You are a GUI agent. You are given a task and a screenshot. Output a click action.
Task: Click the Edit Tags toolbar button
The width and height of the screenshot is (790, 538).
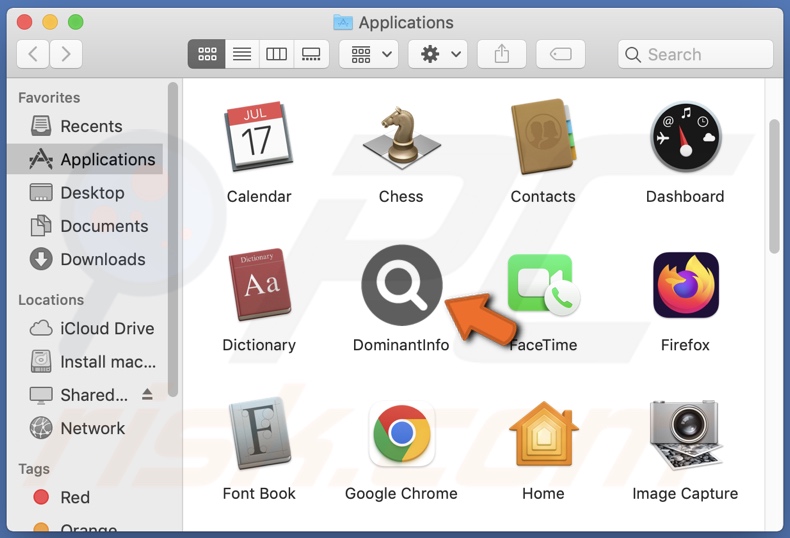click(561, 54)
